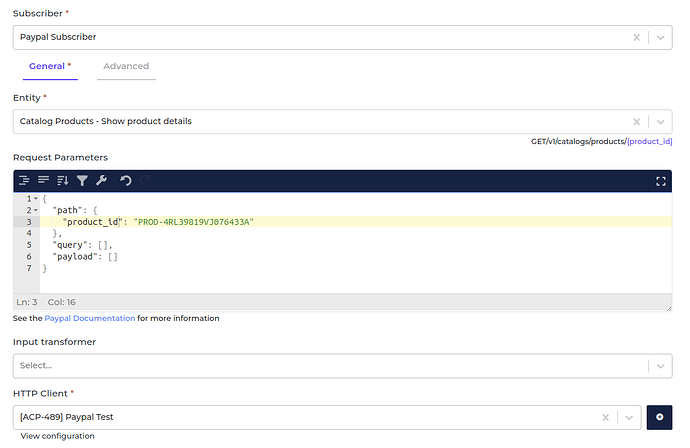This screenshot has height=448, width=690.
Task: Open the Input transformer dropdown arrow
Action: point(661,366)
